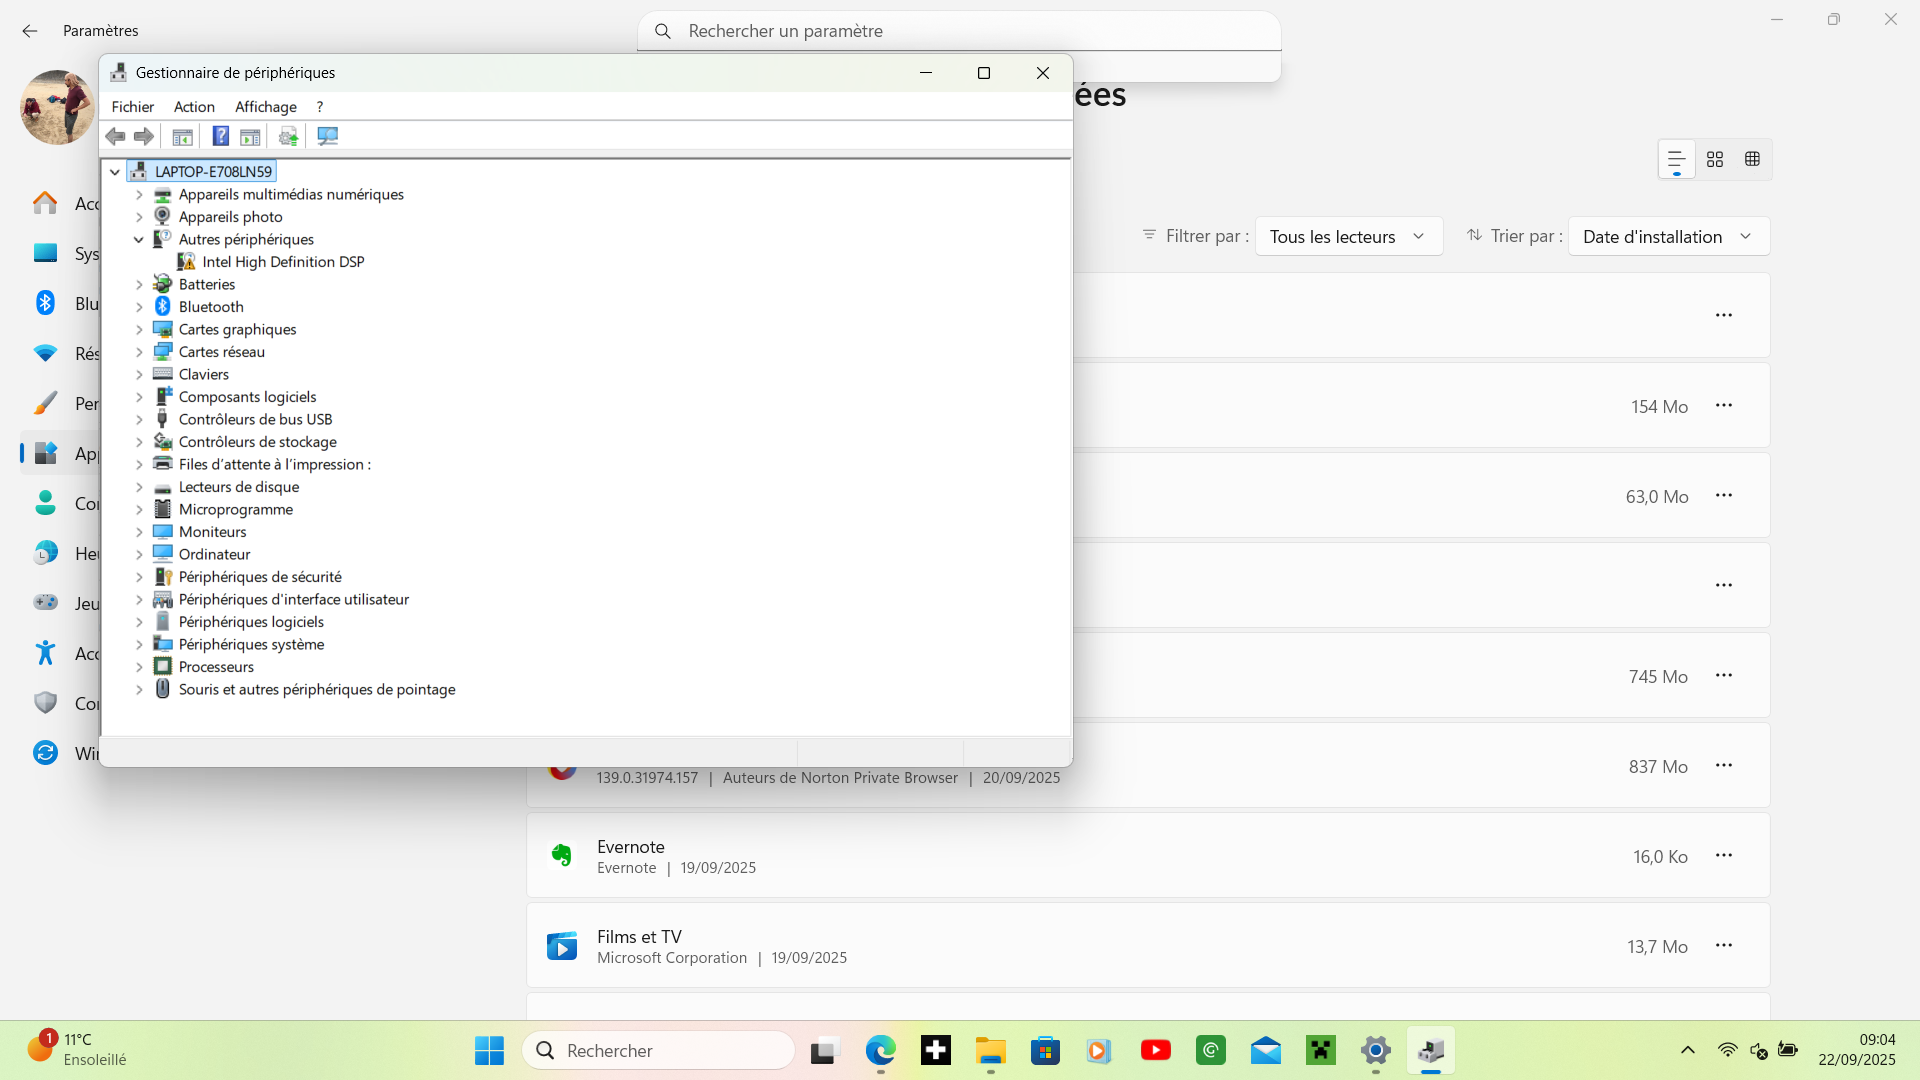This screenshot has width=1920, height=1080.
Task: Select the Intel High Definition DSP device
Action: [x=283, y=262]
